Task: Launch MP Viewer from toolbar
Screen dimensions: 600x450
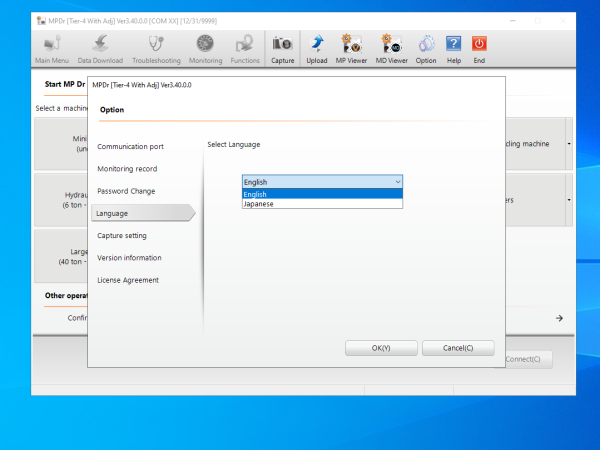Action: click(x=351, y=49)
